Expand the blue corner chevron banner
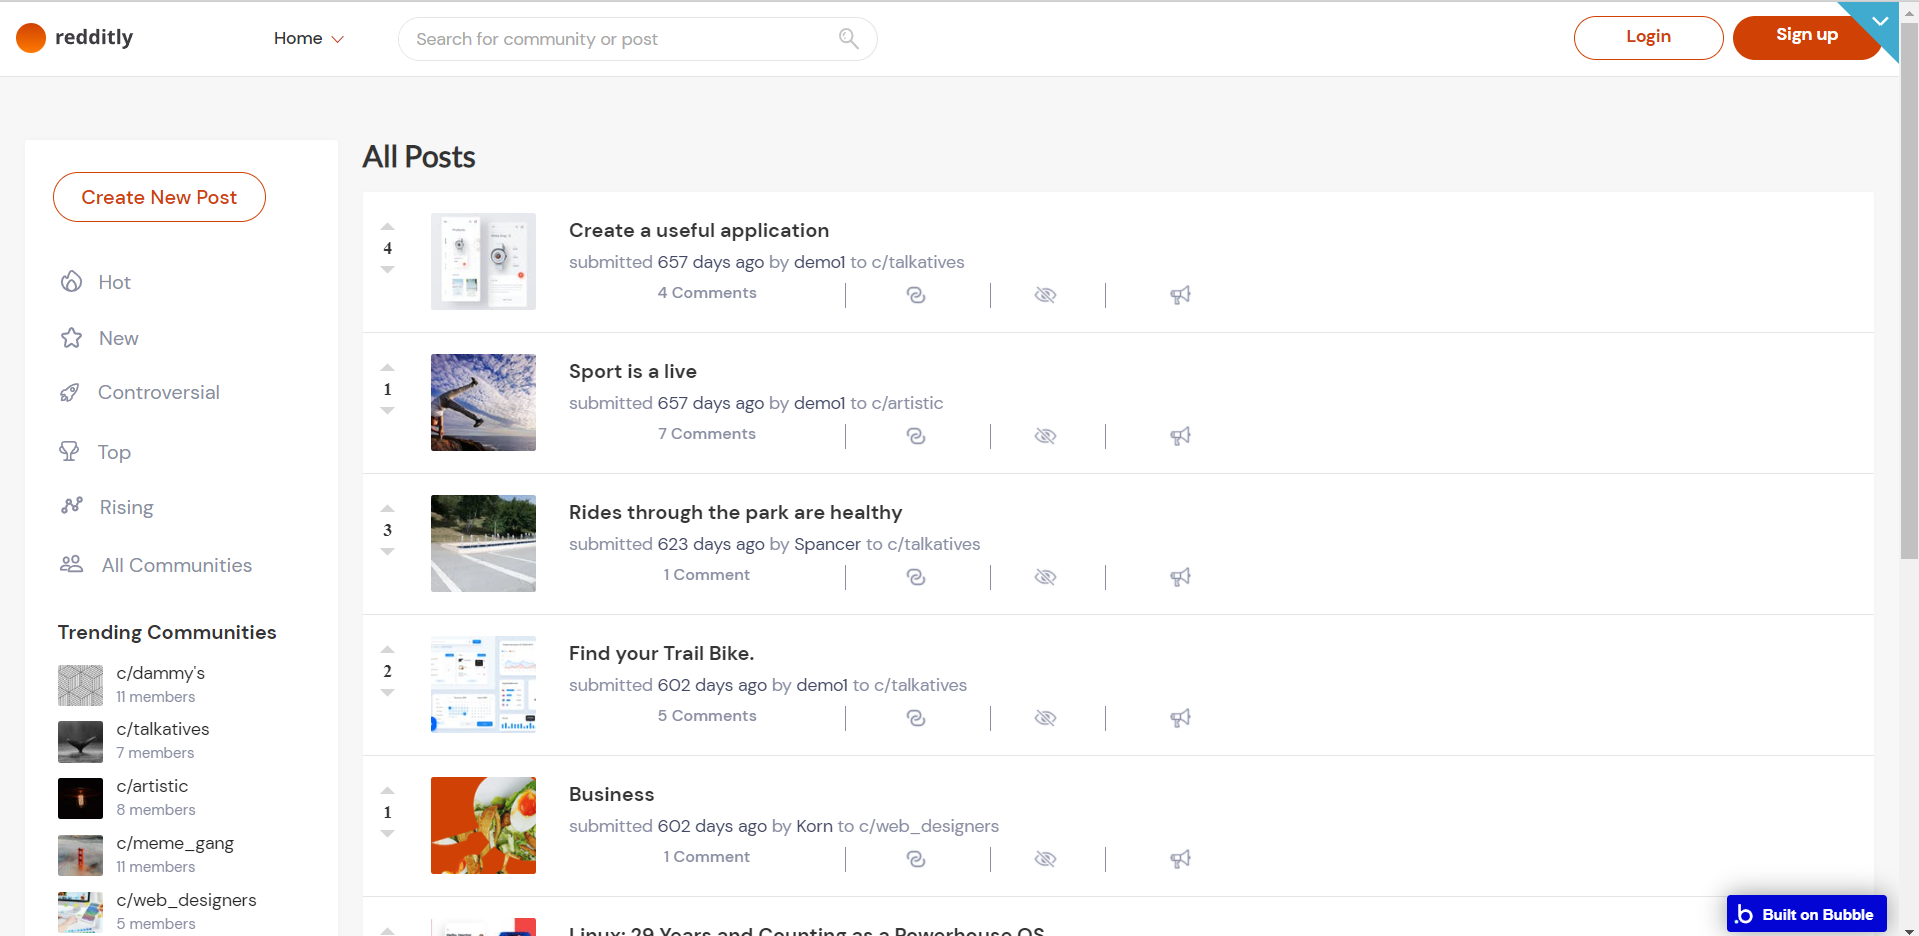This screenshot has width=1919, height=936. [1879, 21]
